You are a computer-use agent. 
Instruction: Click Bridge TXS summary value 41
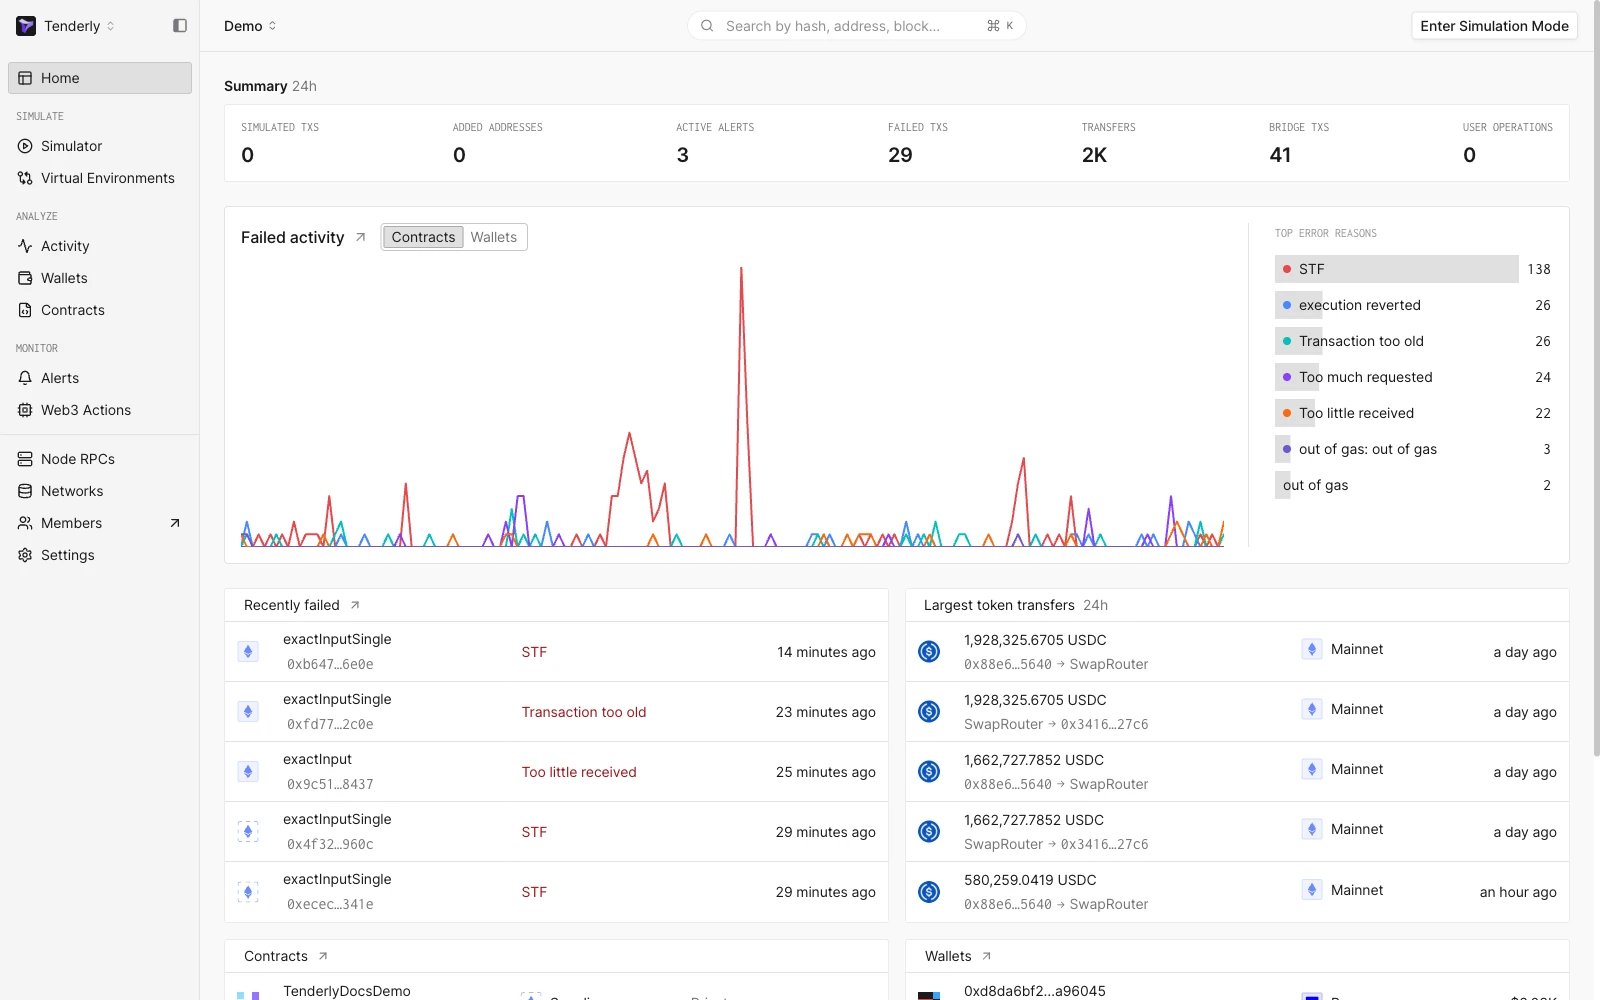point(1280,155)
